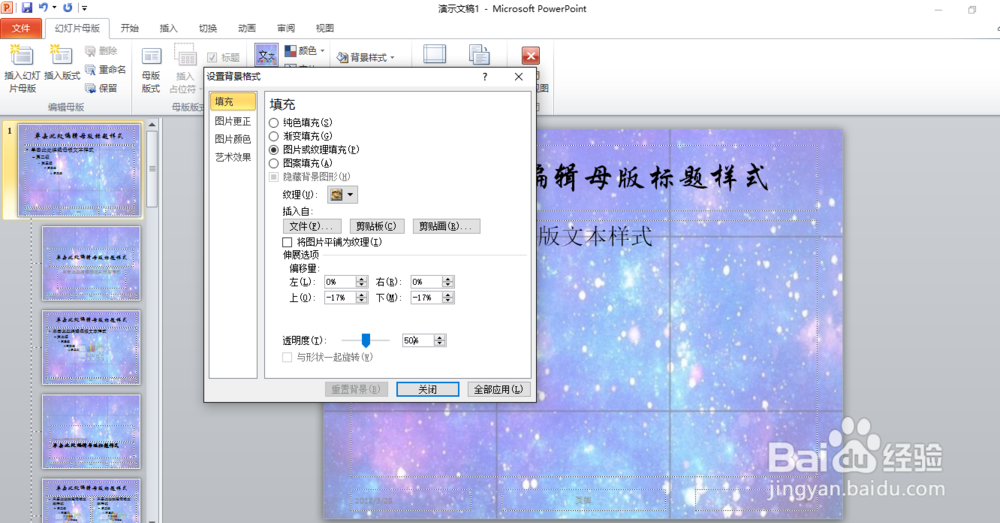The height and width of the screenshot is (523, 1000).
Task: Click the 左 offset spinner arrows
Action: click(x=362, y=281)
